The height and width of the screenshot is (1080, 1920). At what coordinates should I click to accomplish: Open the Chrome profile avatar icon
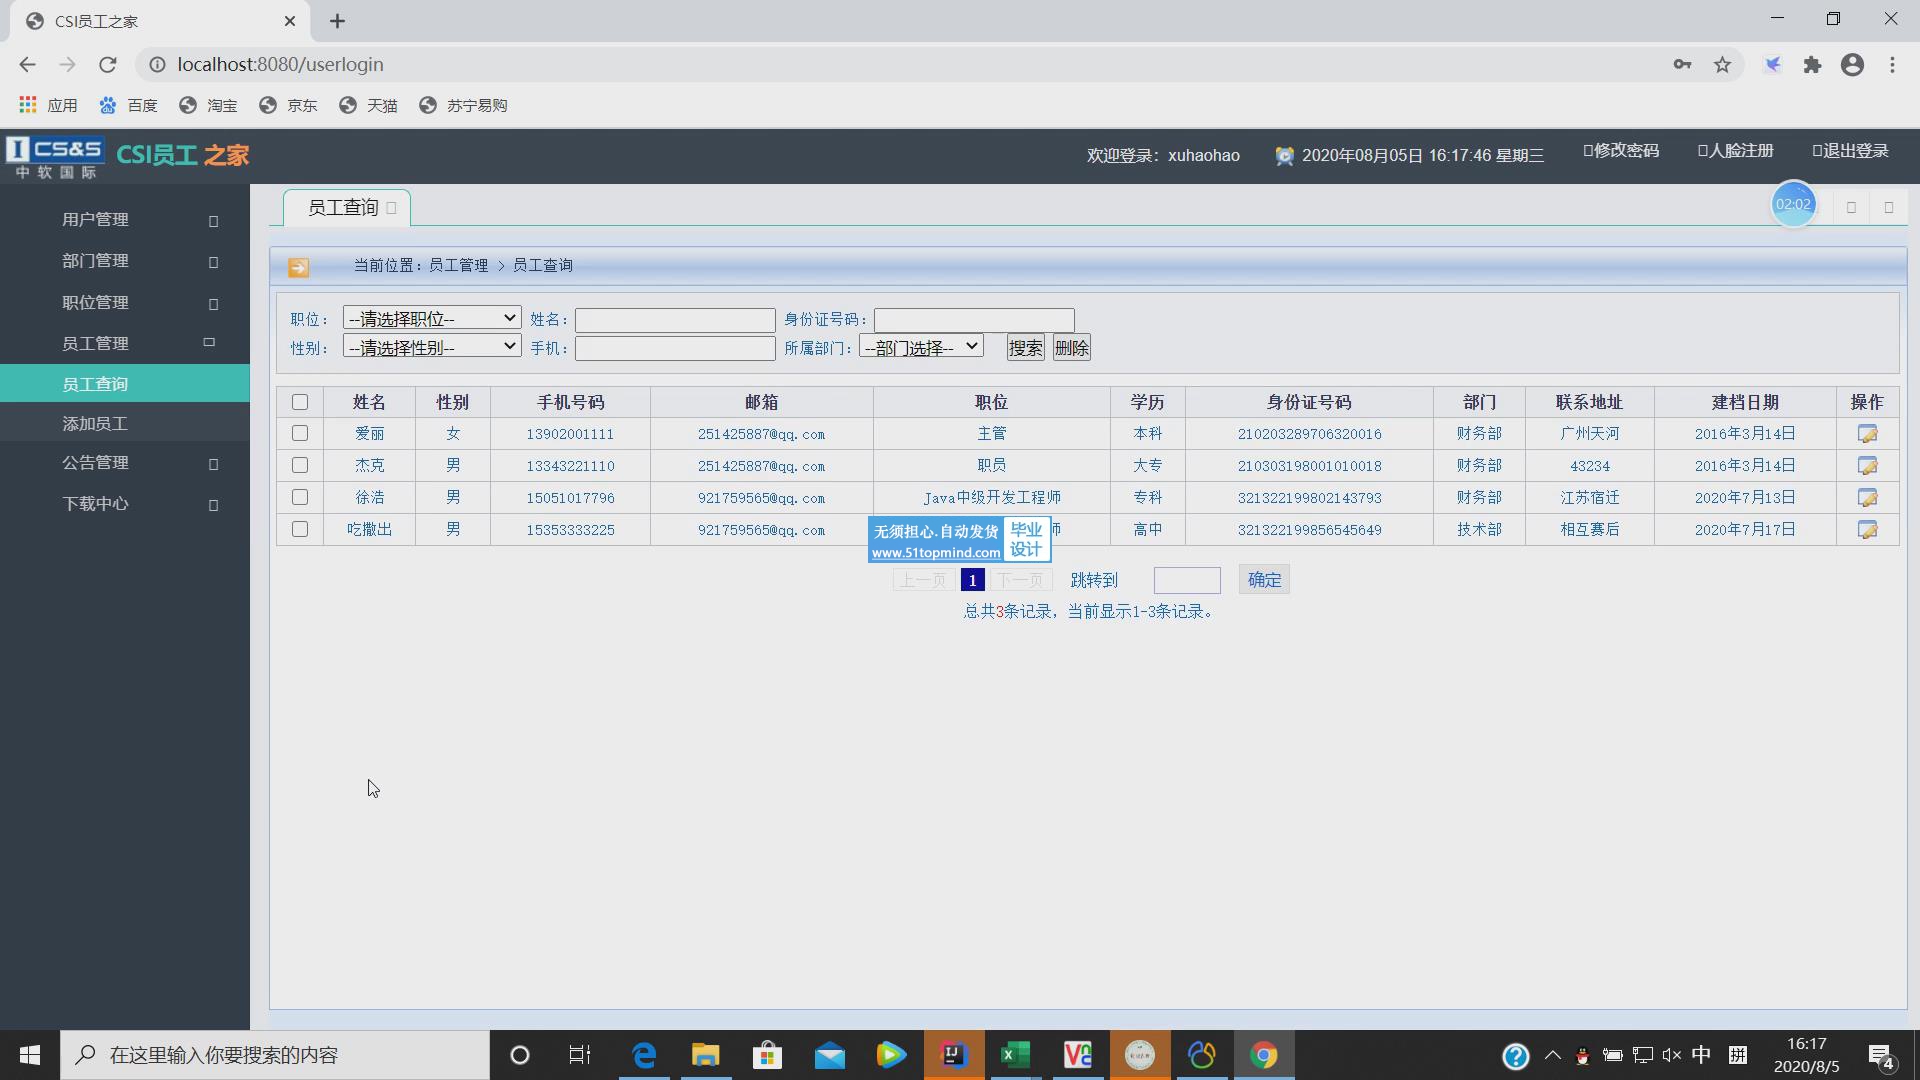pos(1852,65)
